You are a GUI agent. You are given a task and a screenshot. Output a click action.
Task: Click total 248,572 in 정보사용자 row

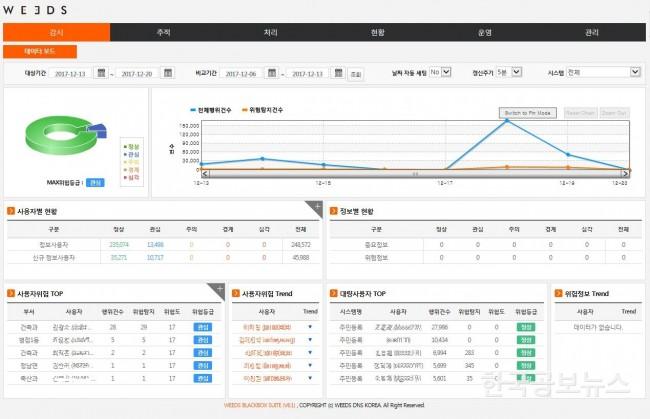(301, 245)
